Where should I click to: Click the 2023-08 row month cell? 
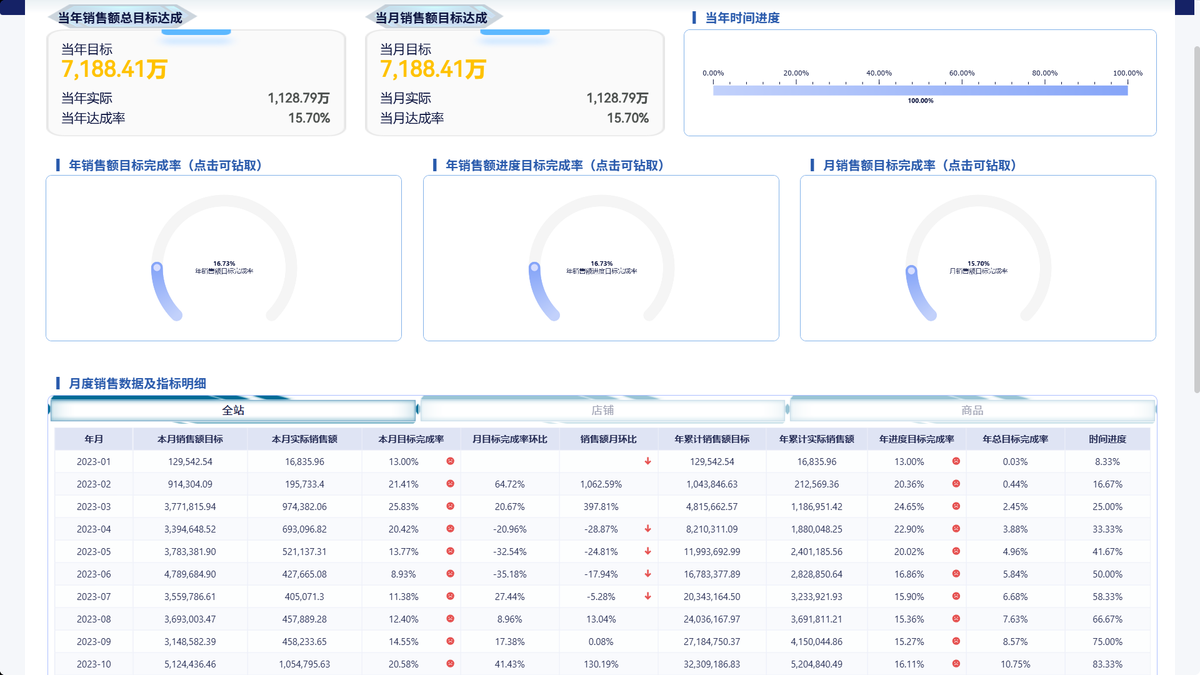93,619
